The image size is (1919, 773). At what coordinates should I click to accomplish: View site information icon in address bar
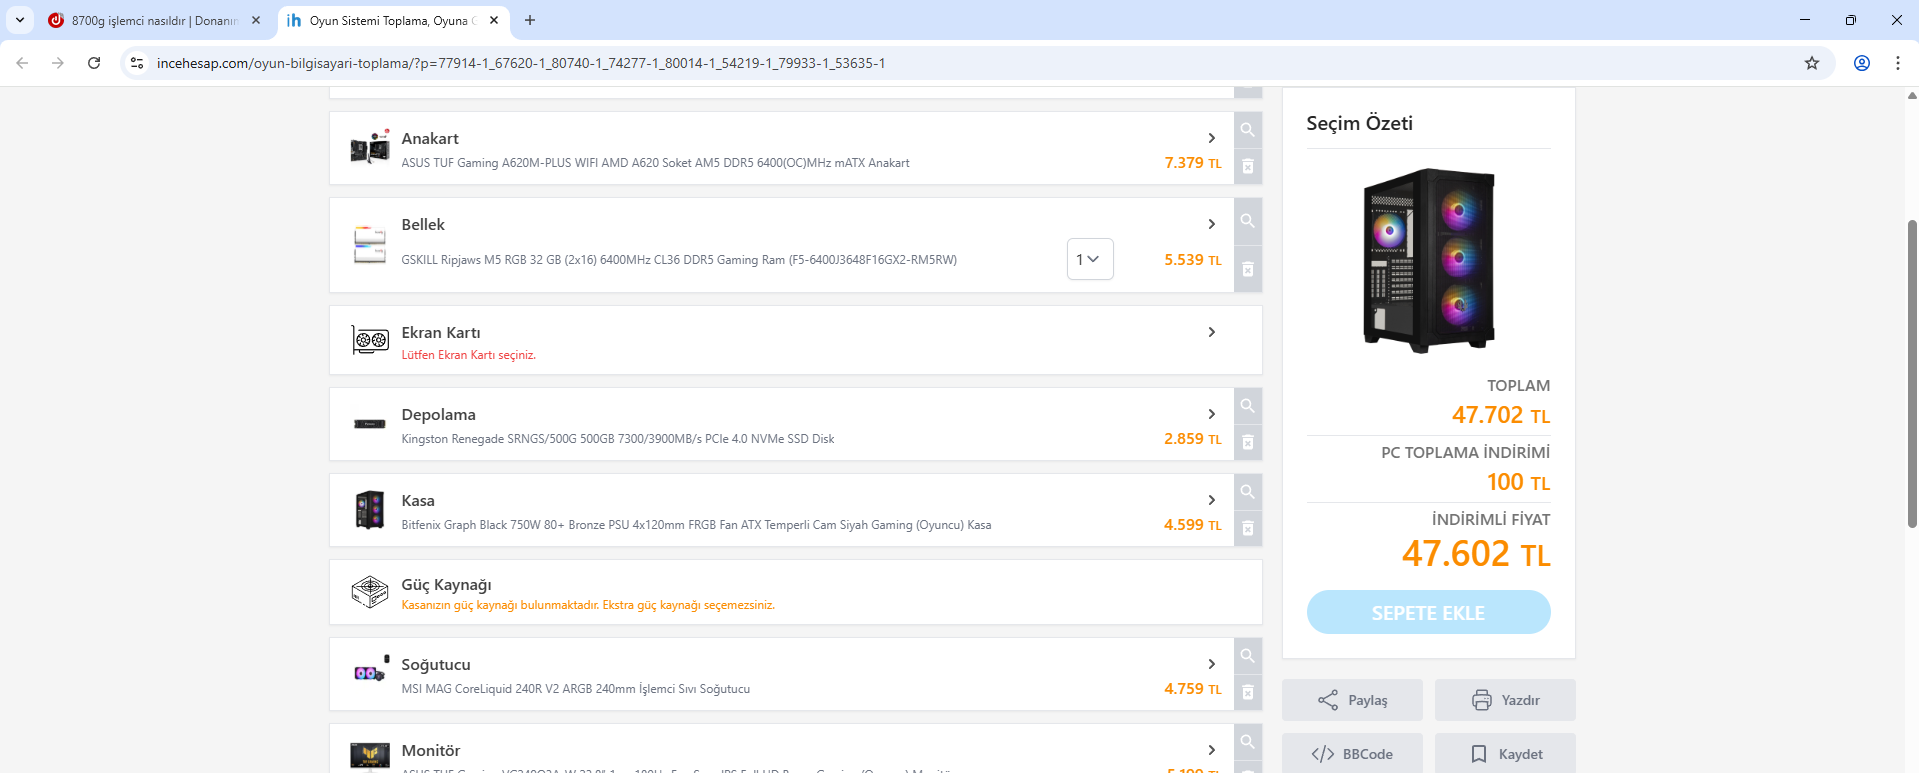pyautogui.click(x=137, y=63)
